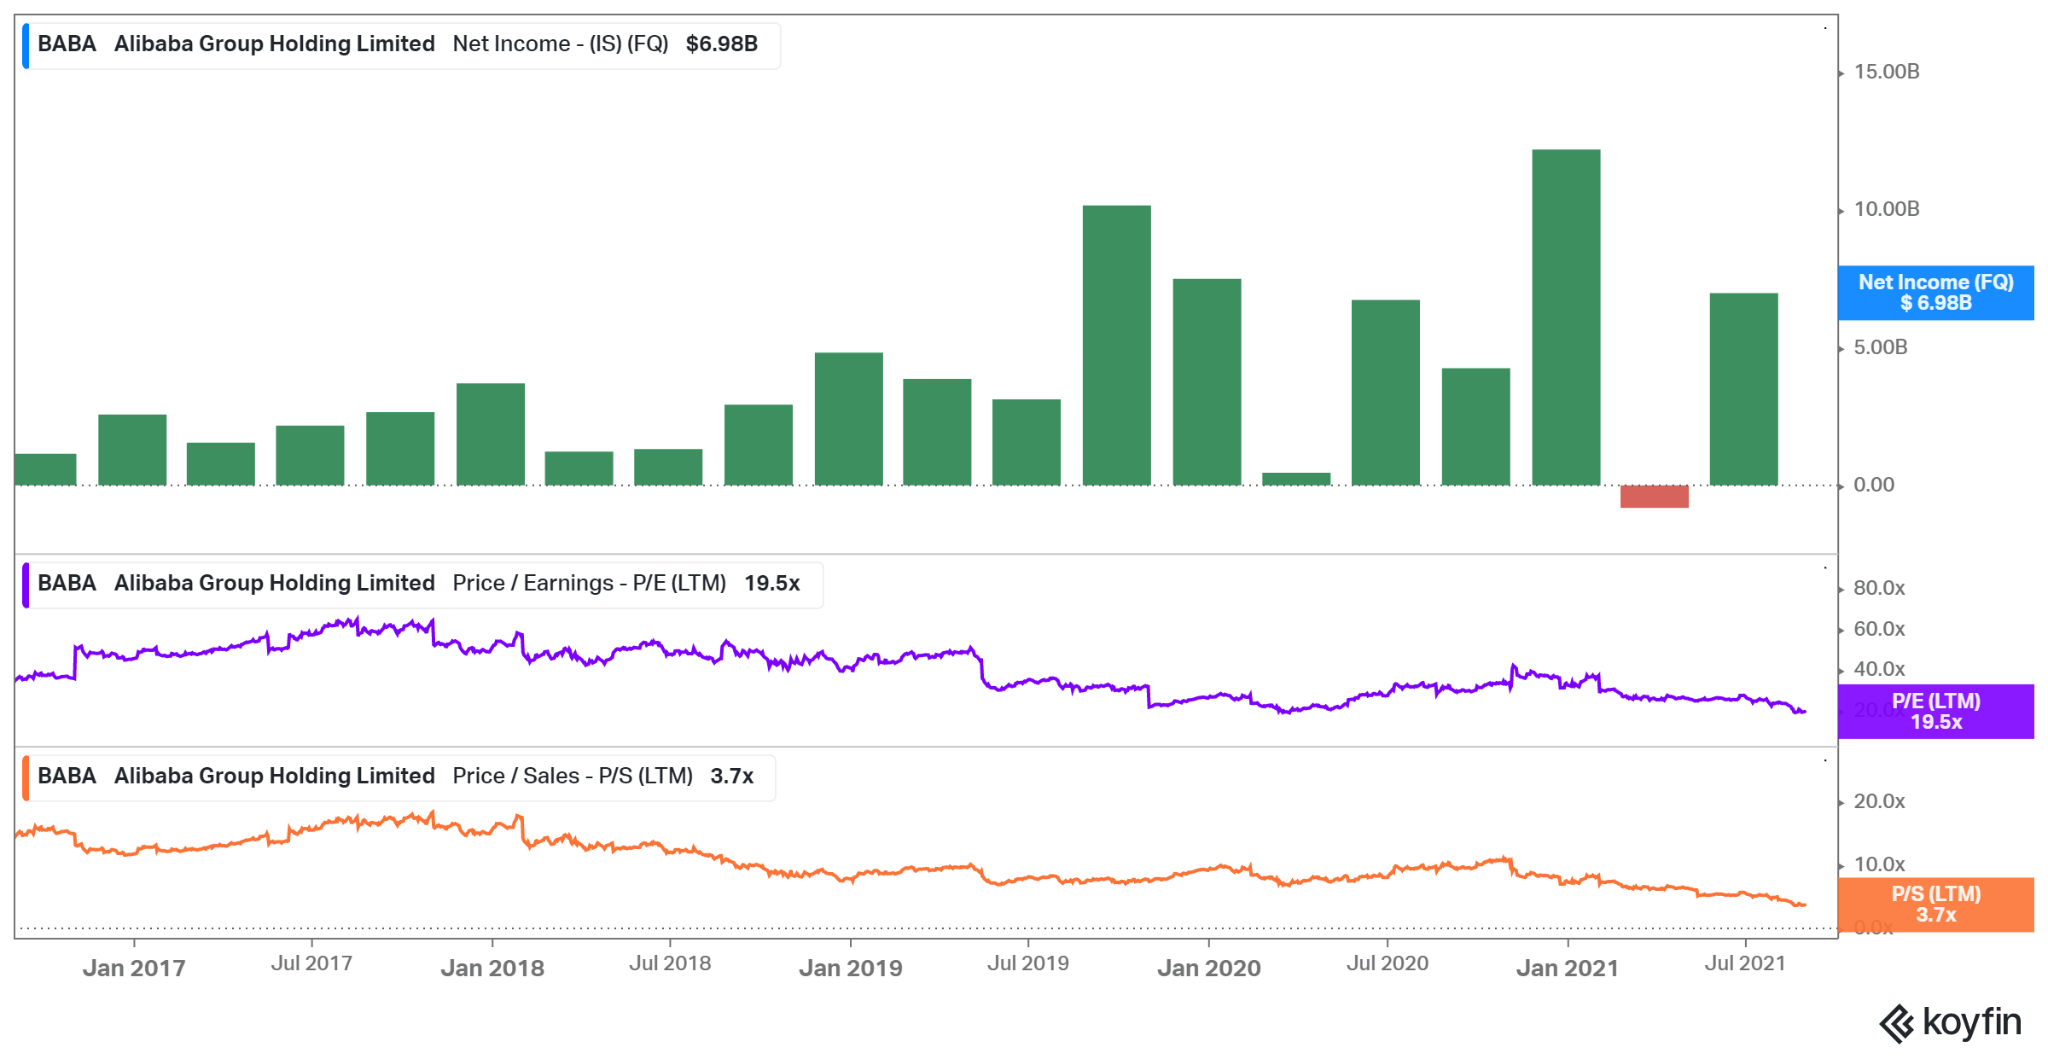Screen dimensions: 2048x1058
Task: Select the blue Net Income (FQ) value tag
Action: tap(1935, 293)
